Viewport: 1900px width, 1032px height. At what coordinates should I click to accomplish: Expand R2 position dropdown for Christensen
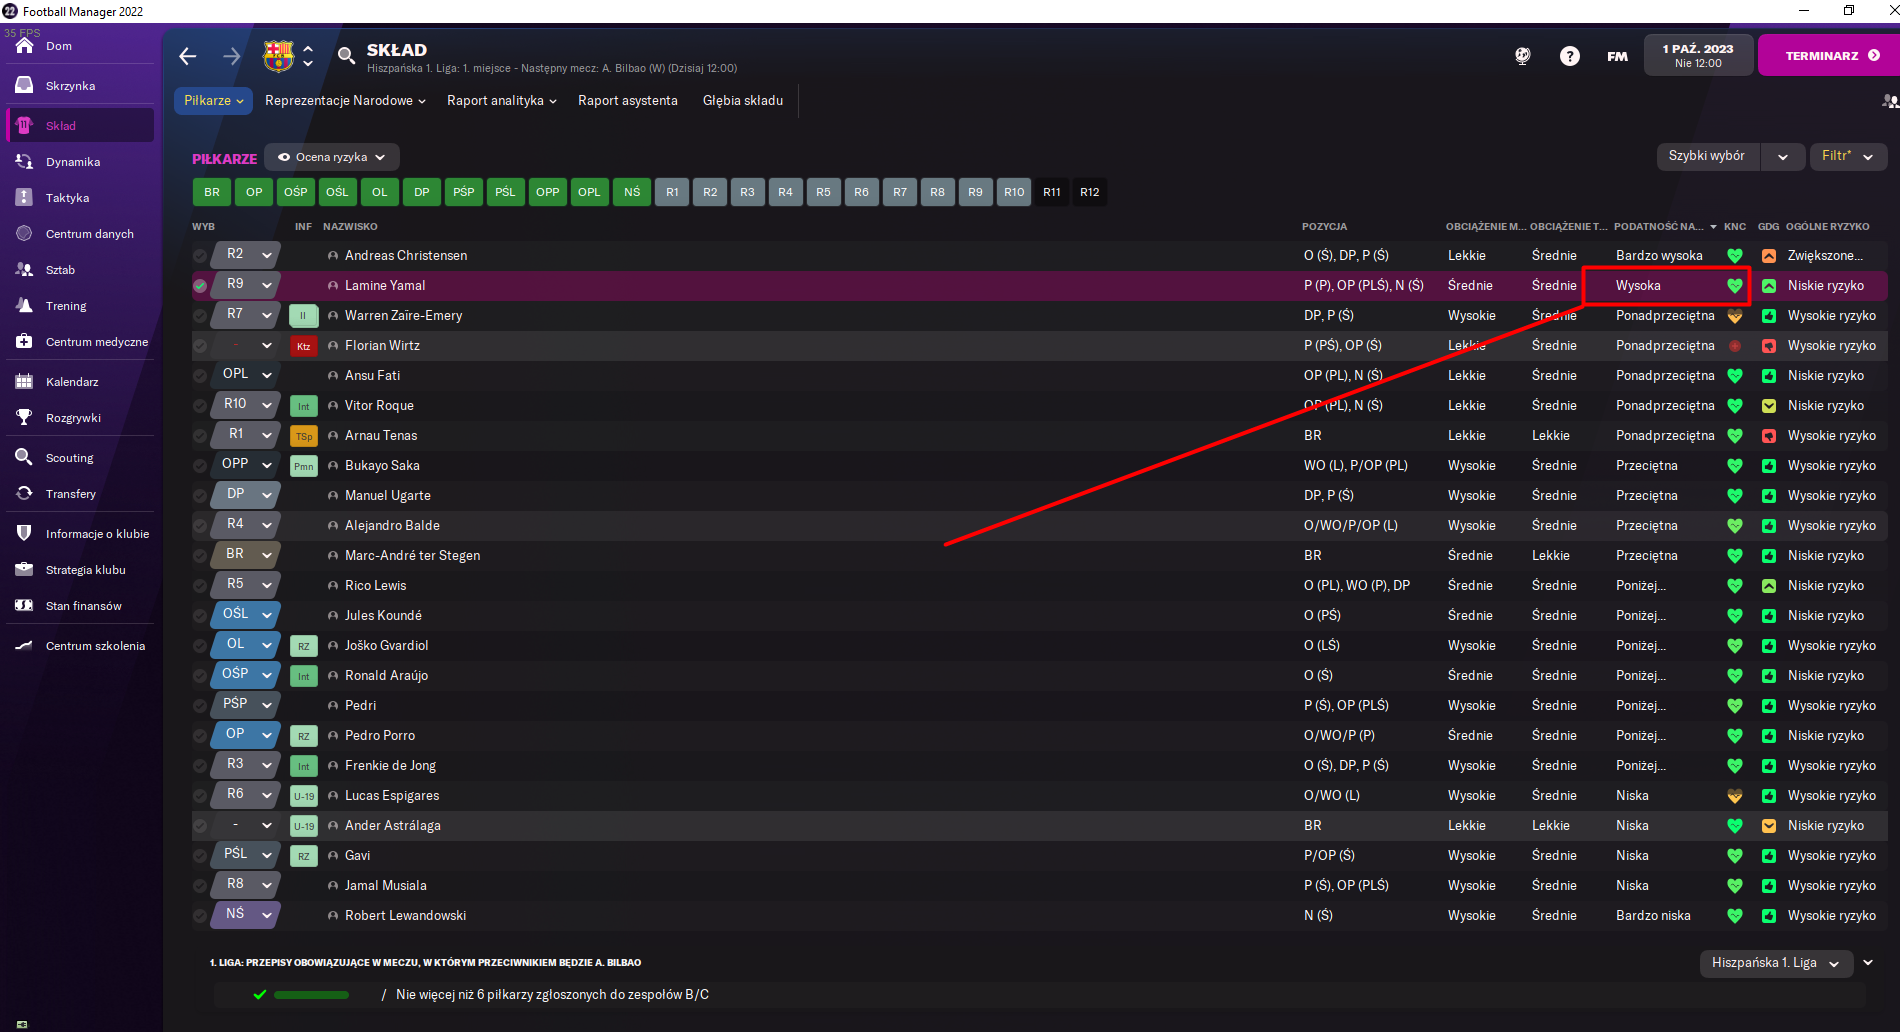click(x=267, y=255)
